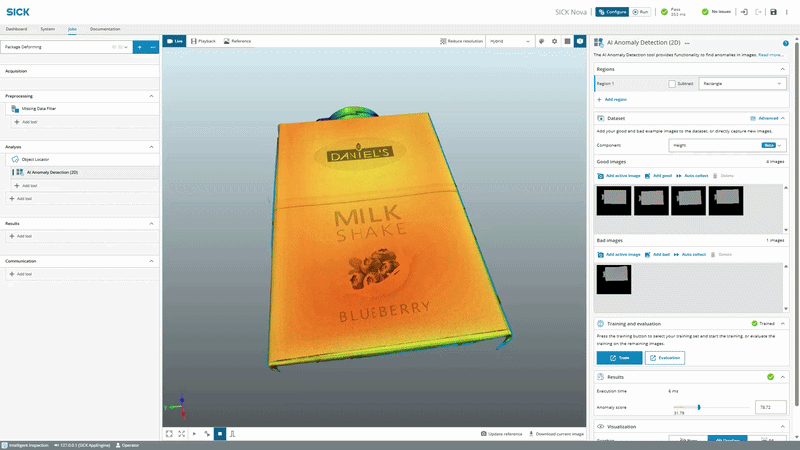Open the Hybrid view mode dropdown
The width and height of the screenshot is (800, 450).
510,41
